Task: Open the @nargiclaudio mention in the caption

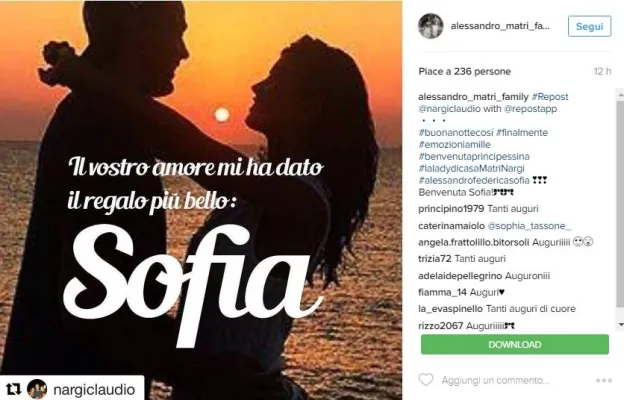Action: [449, 109]
